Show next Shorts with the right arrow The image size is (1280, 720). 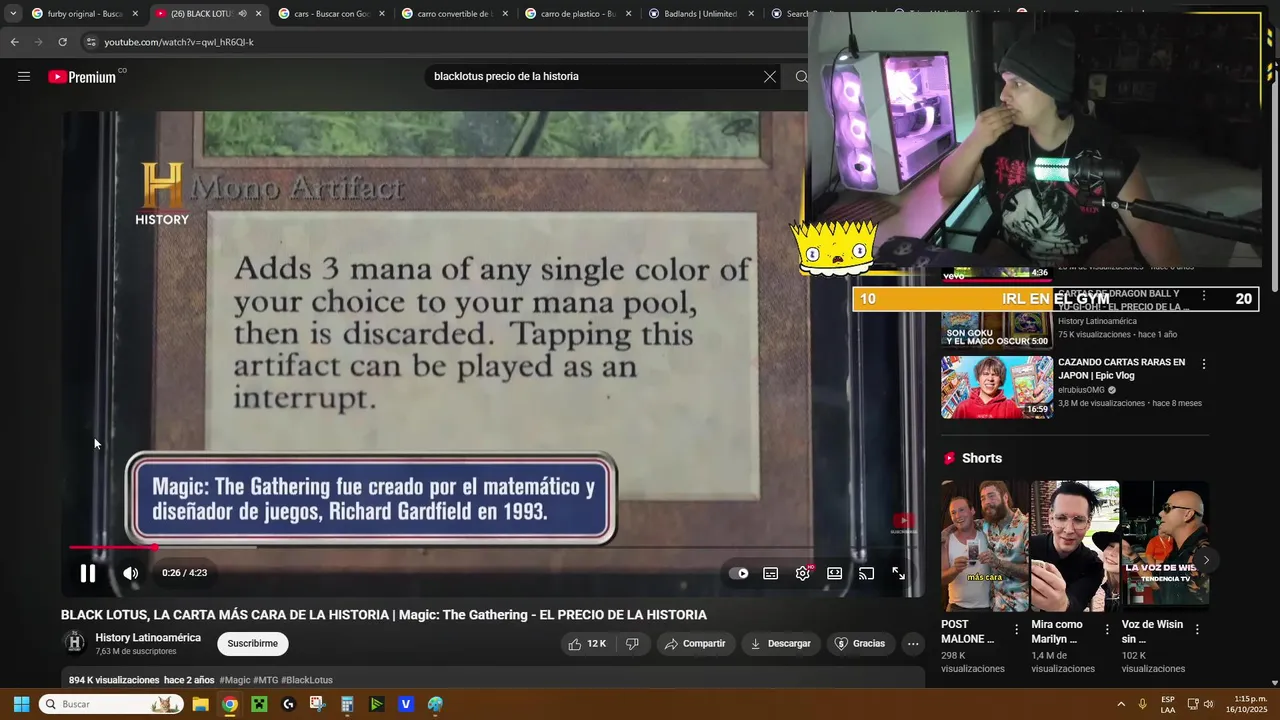tap(1206, 560)
